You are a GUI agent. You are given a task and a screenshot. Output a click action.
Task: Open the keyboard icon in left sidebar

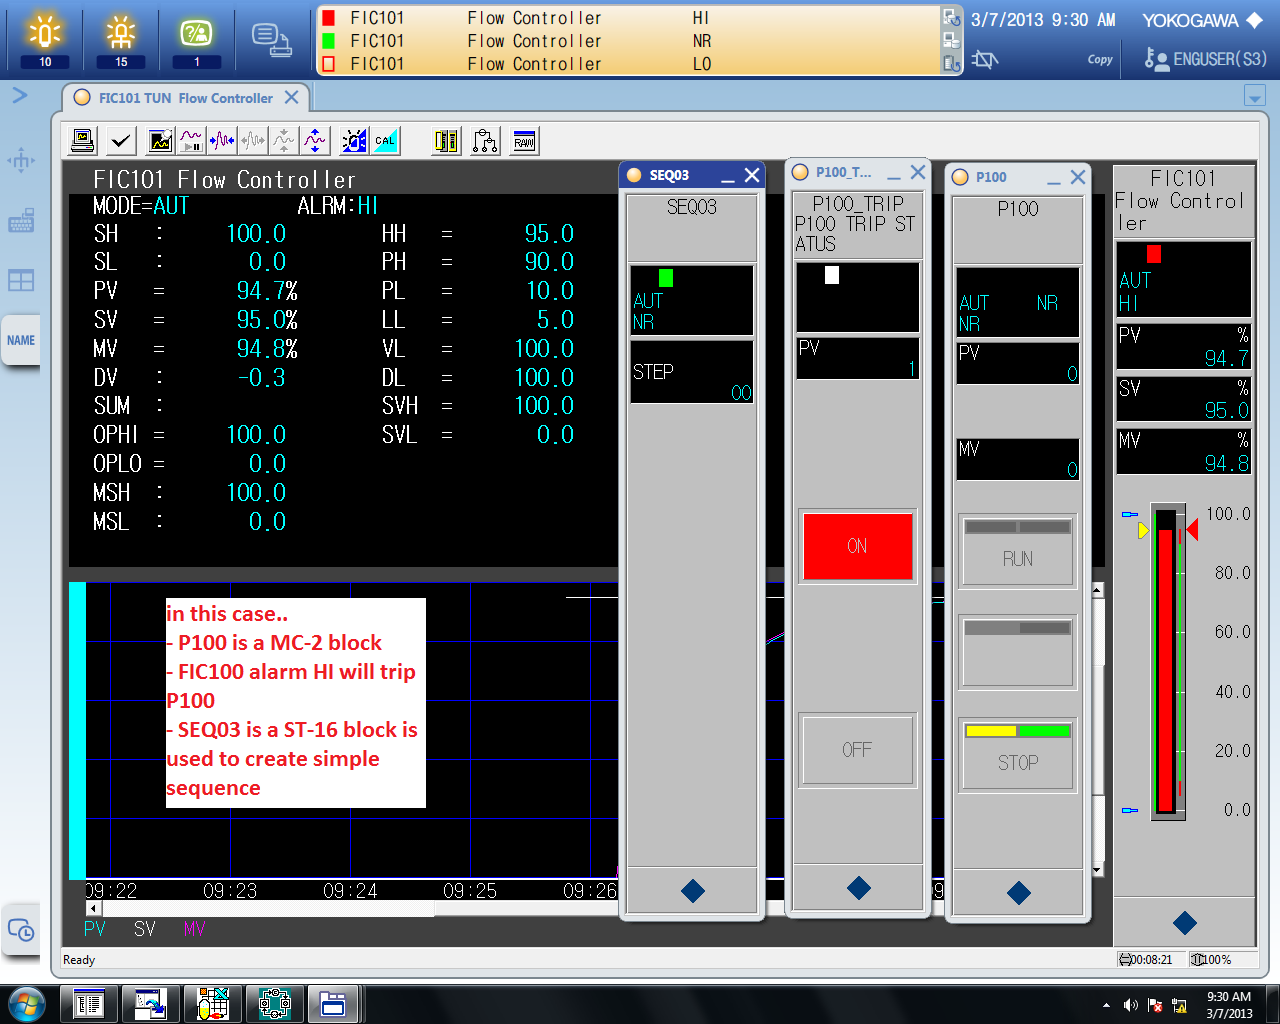coord(21,221)
